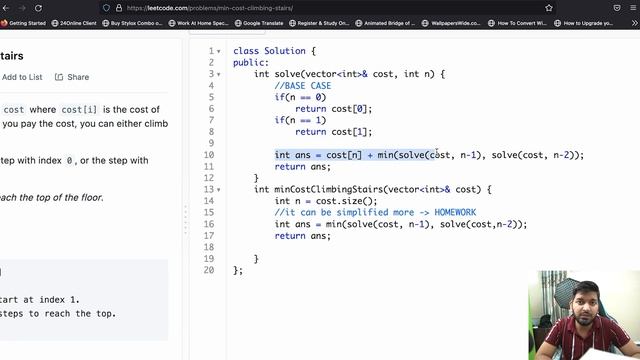Click 'int n = cost.size();' on line 14
The height and width of the screenshot is (360, 640).
click(326, 201)
